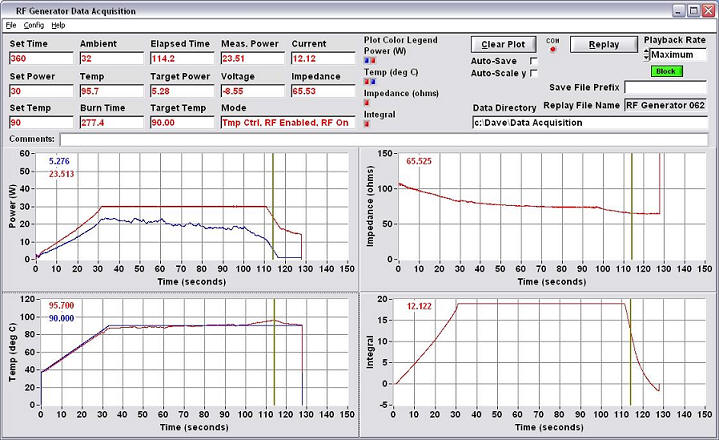
Task: Click the Burn Time field
Action: coord(111,122)
